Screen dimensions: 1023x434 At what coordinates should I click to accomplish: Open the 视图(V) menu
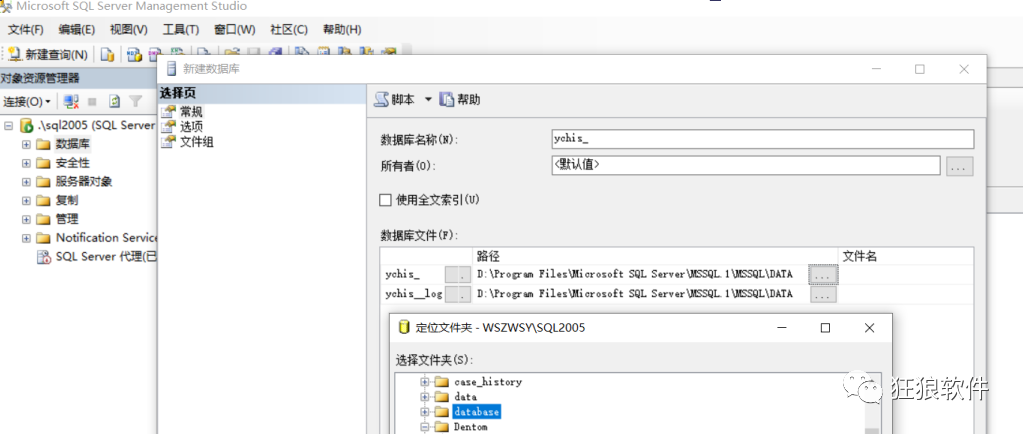pyautogui.click(x=129, y=29)
